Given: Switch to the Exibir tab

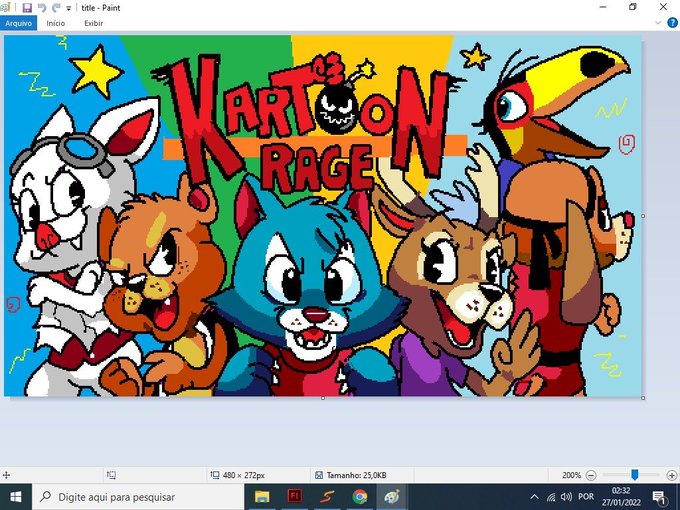Looking at the screenshot, I should [94, 23].
